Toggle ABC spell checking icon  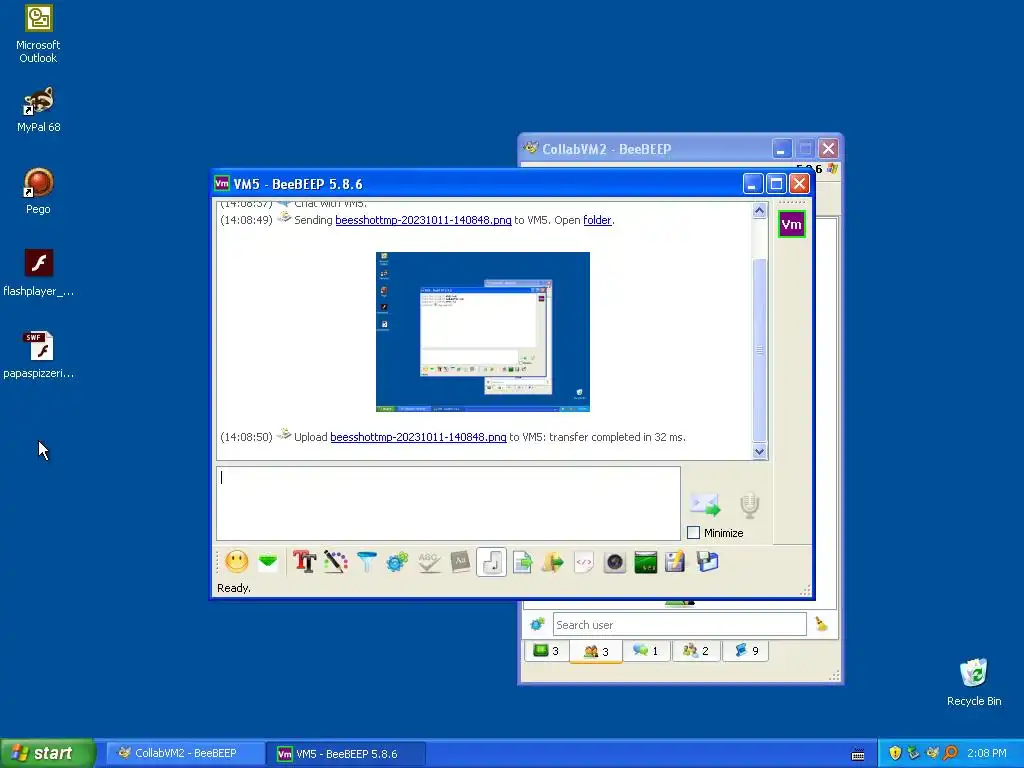pyautogui.click(x=428, y=562)
